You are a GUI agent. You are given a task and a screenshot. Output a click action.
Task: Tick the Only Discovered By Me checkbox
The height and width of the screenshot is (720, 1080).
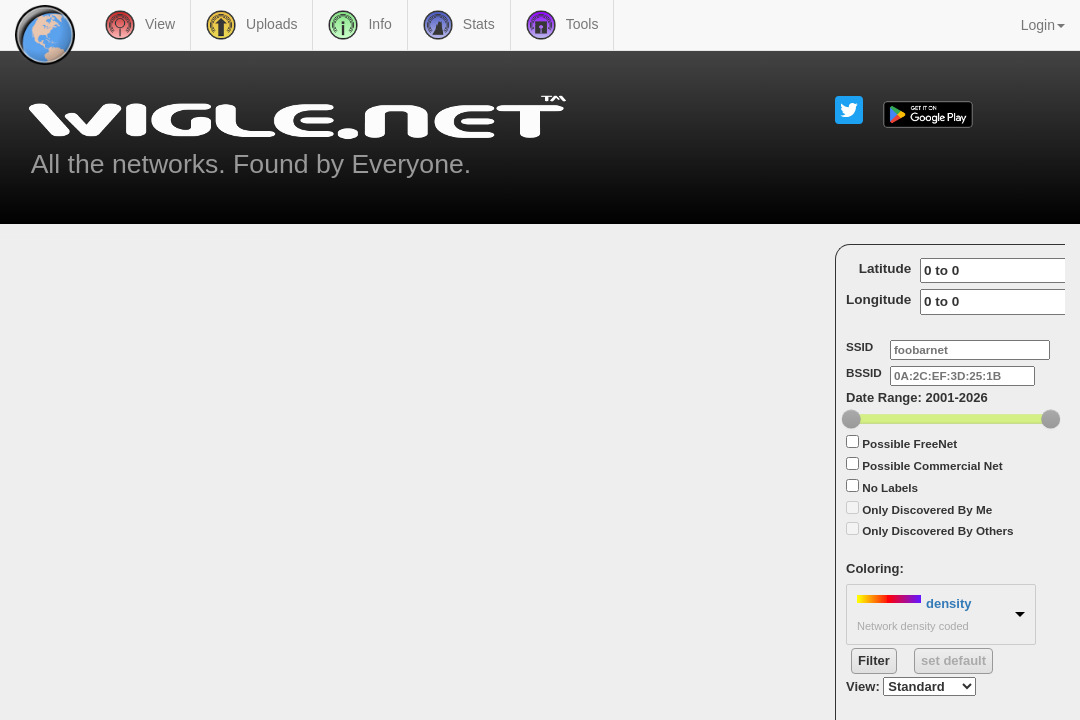pos(853,508)
